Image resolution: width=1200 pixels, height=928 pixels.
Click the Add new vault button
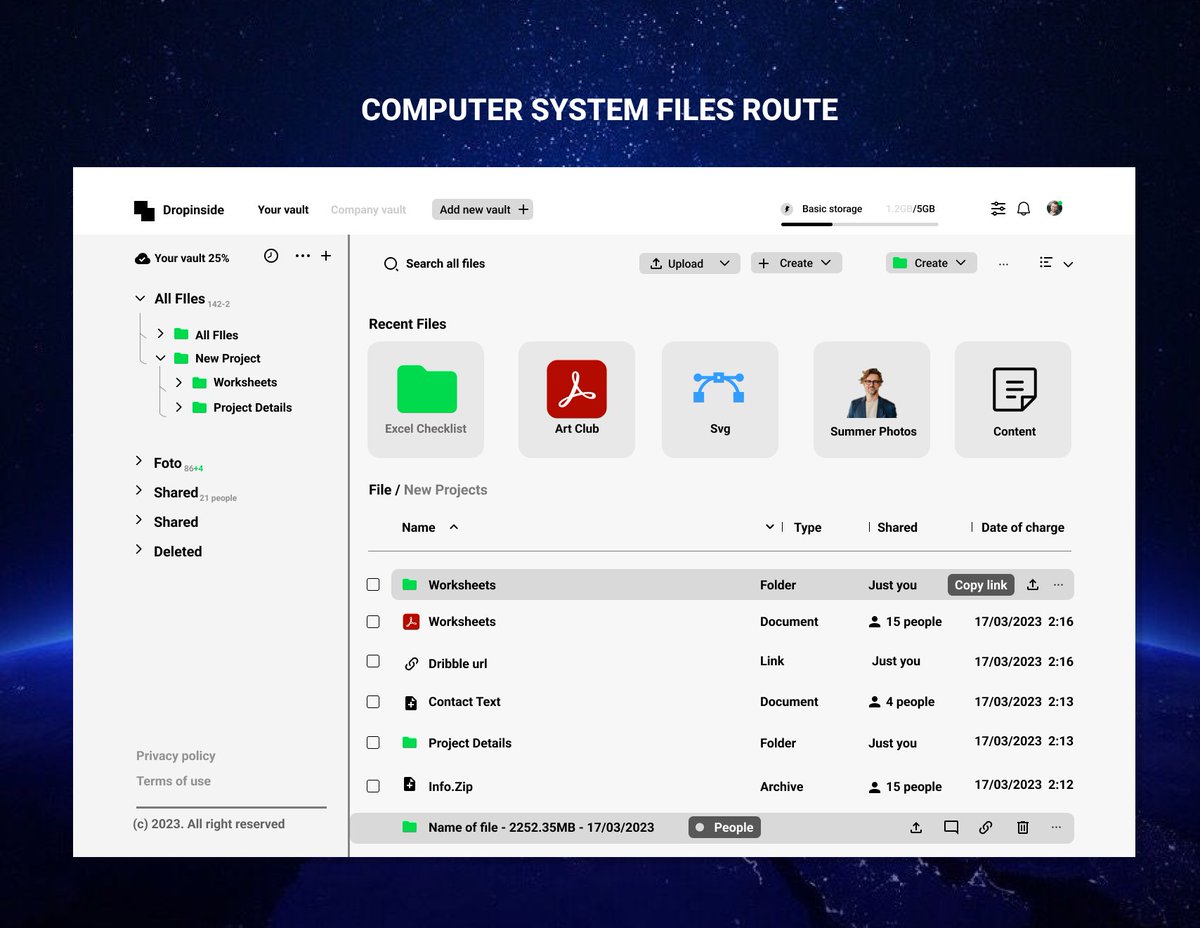483,209
